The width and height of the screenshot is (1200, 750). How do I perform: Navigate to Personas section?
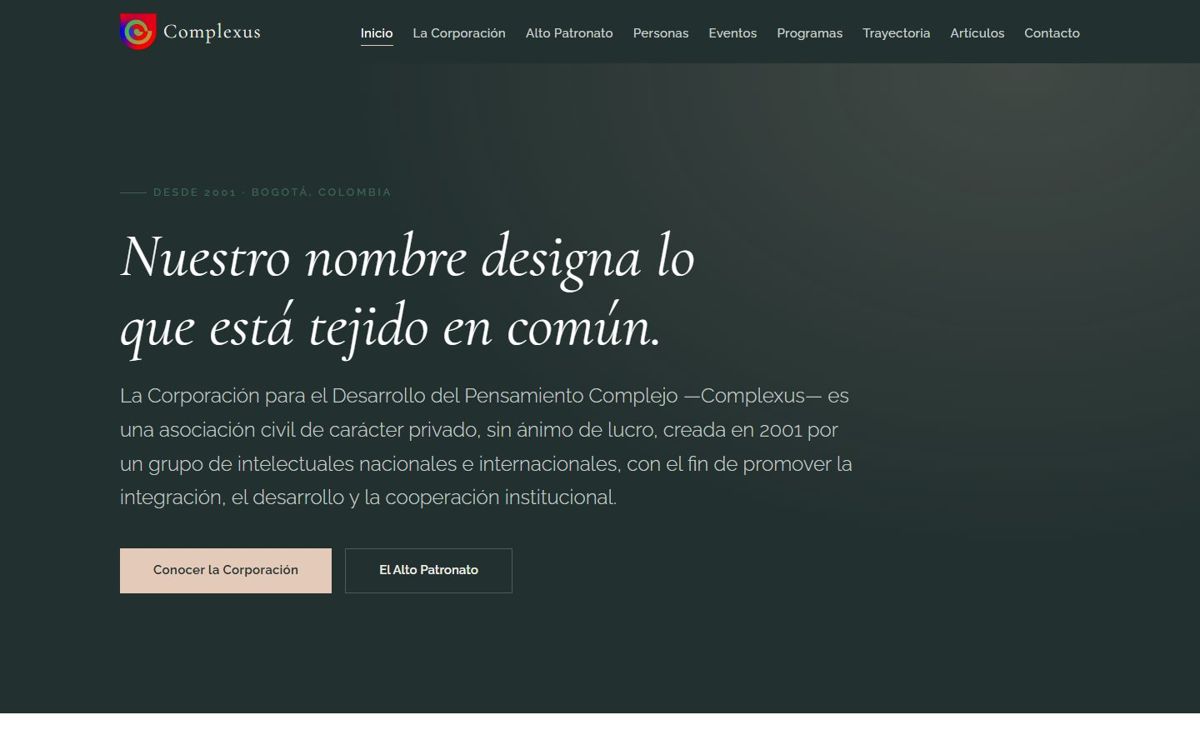coord(661,33)
